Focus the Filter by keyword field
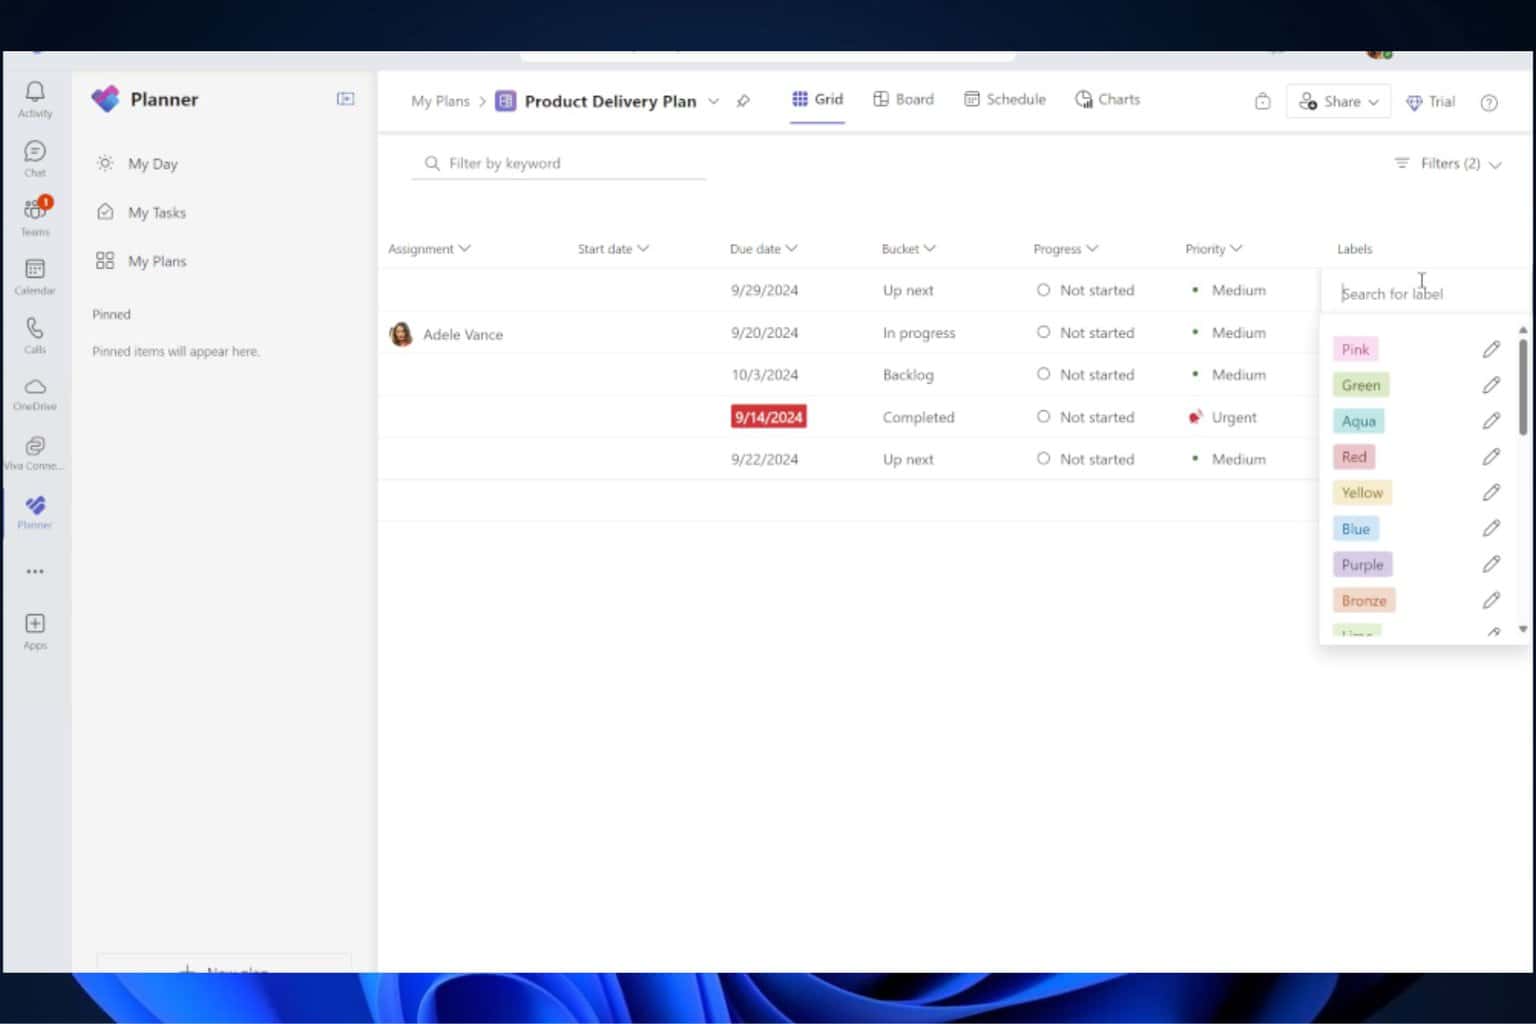 [559, 163]
